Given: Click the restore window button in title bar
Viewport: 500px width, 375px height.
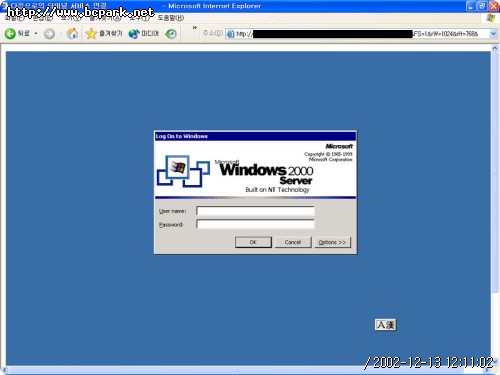Looking at the screenshot, I should 482,6.
